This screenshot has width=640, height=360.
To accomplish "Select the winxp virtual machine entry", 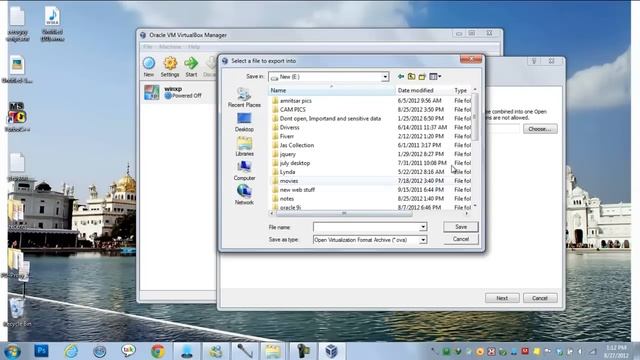I will [x=178, y=92].
